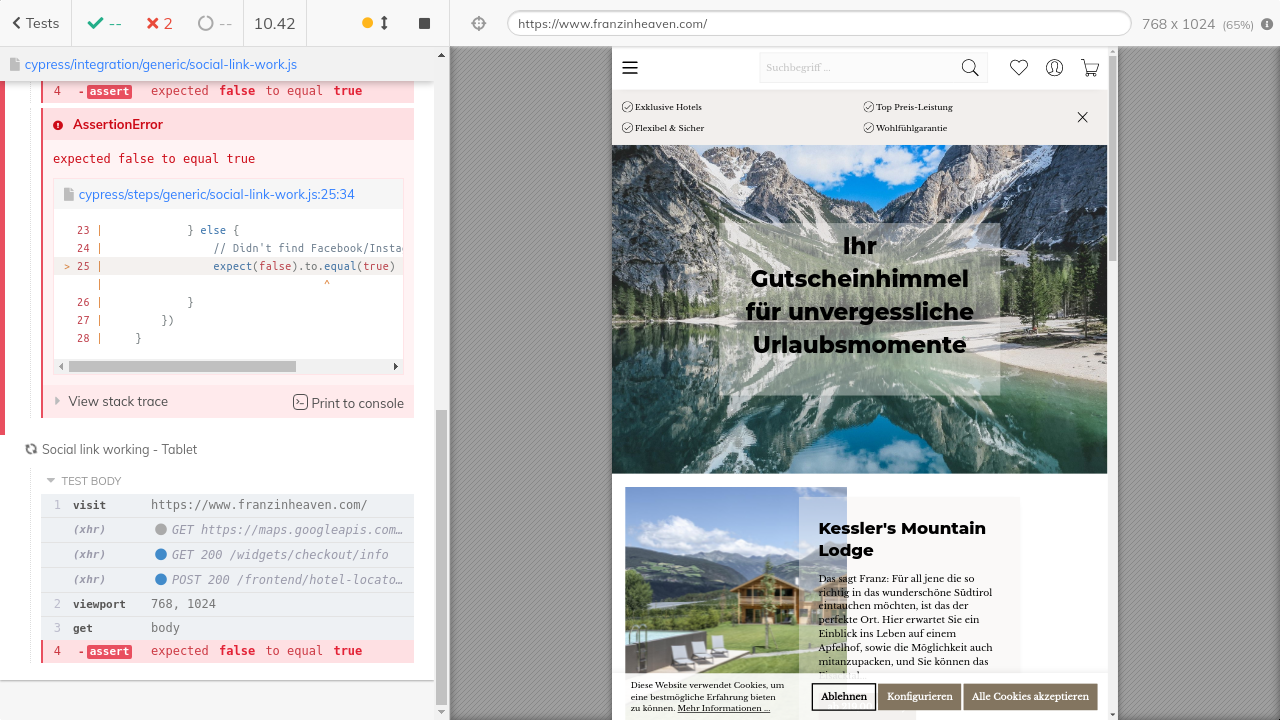Click the Ablehnen cookie button
Image resolution: width=1280 pixels, height=720 pixels.
(x=844, y=697)
